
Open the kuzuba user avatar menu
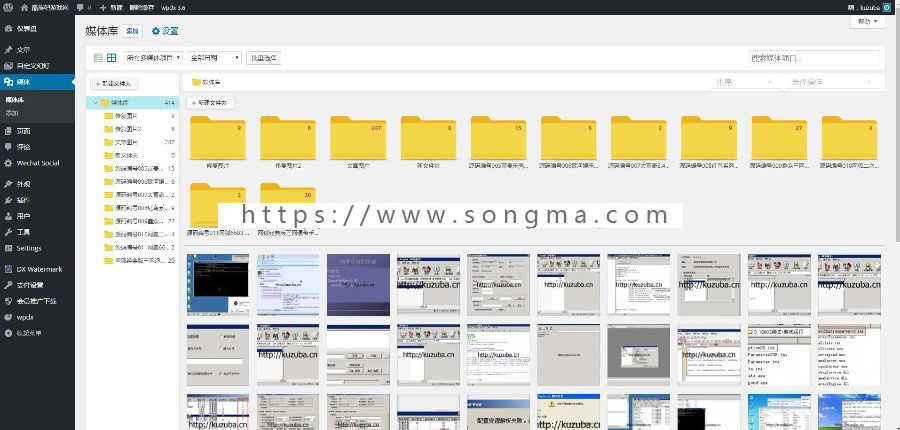[x=887, y=7]
